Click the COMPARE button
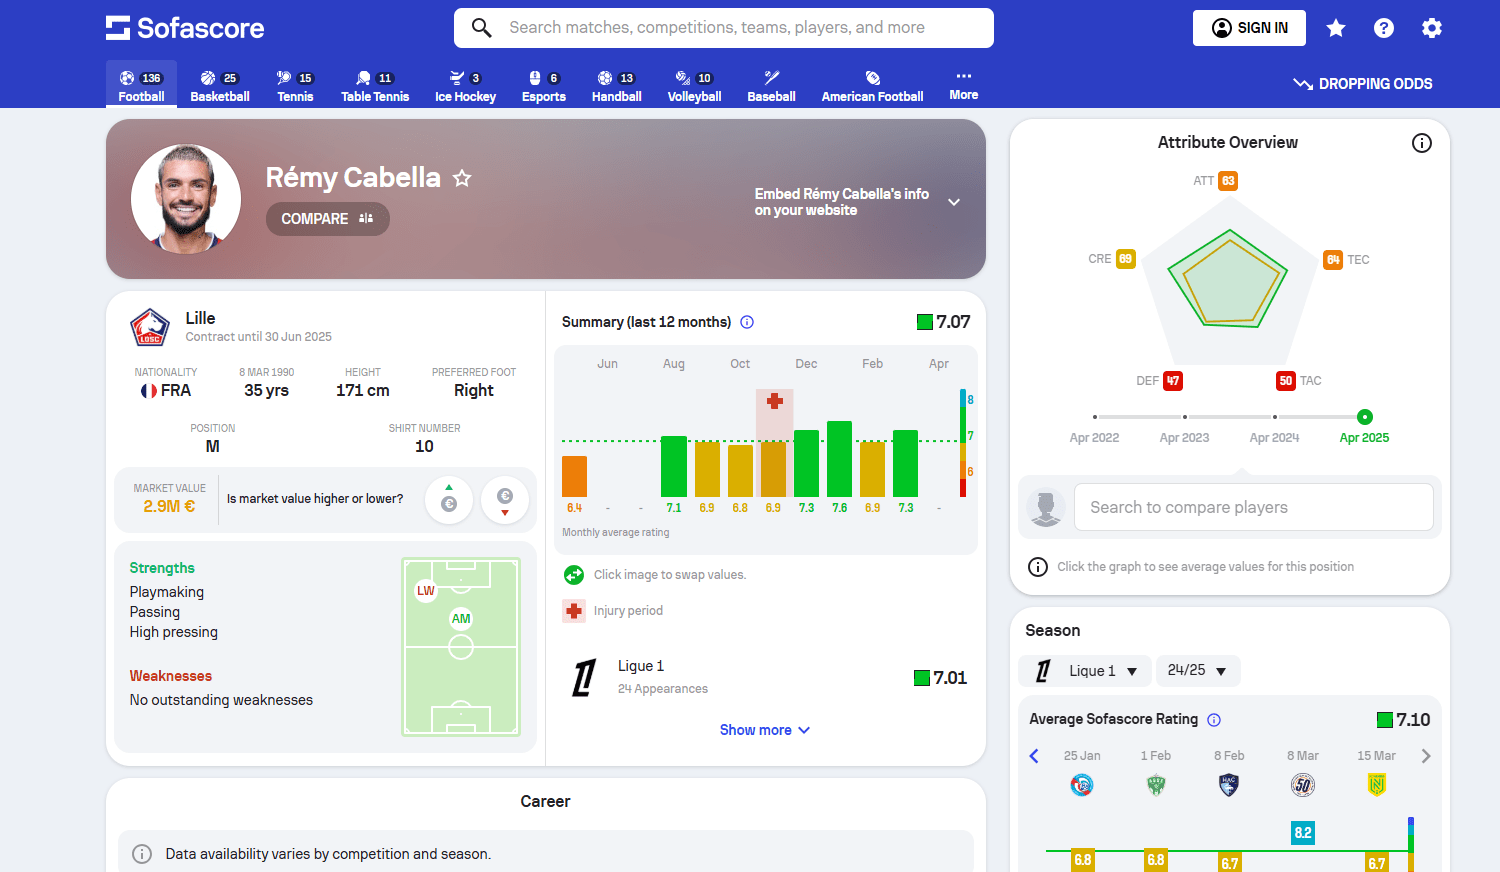Image resolution: width=1500 pixels, height=872 pixels. pyautogui.click(x=327, y=219)
